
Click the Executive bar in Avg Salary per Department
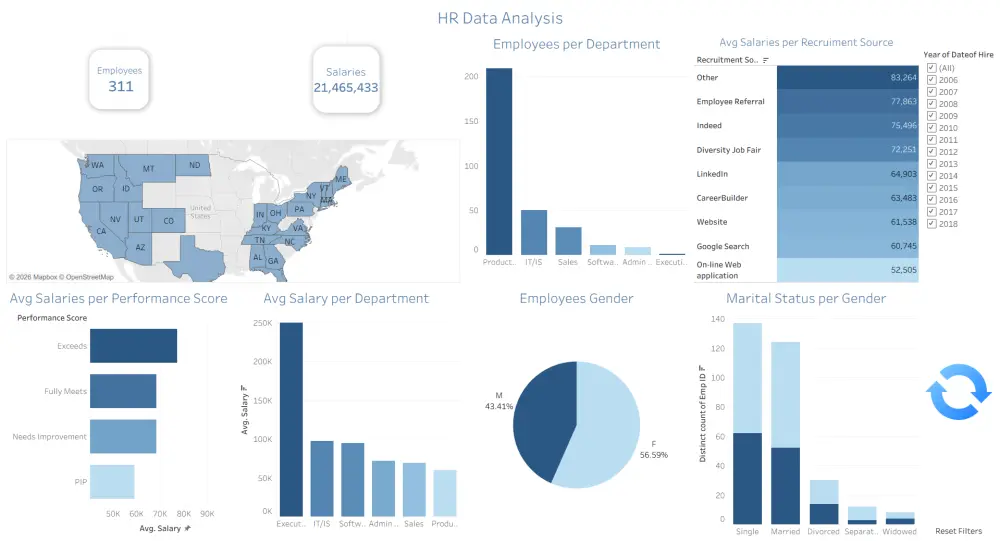[x=291, y=419]
